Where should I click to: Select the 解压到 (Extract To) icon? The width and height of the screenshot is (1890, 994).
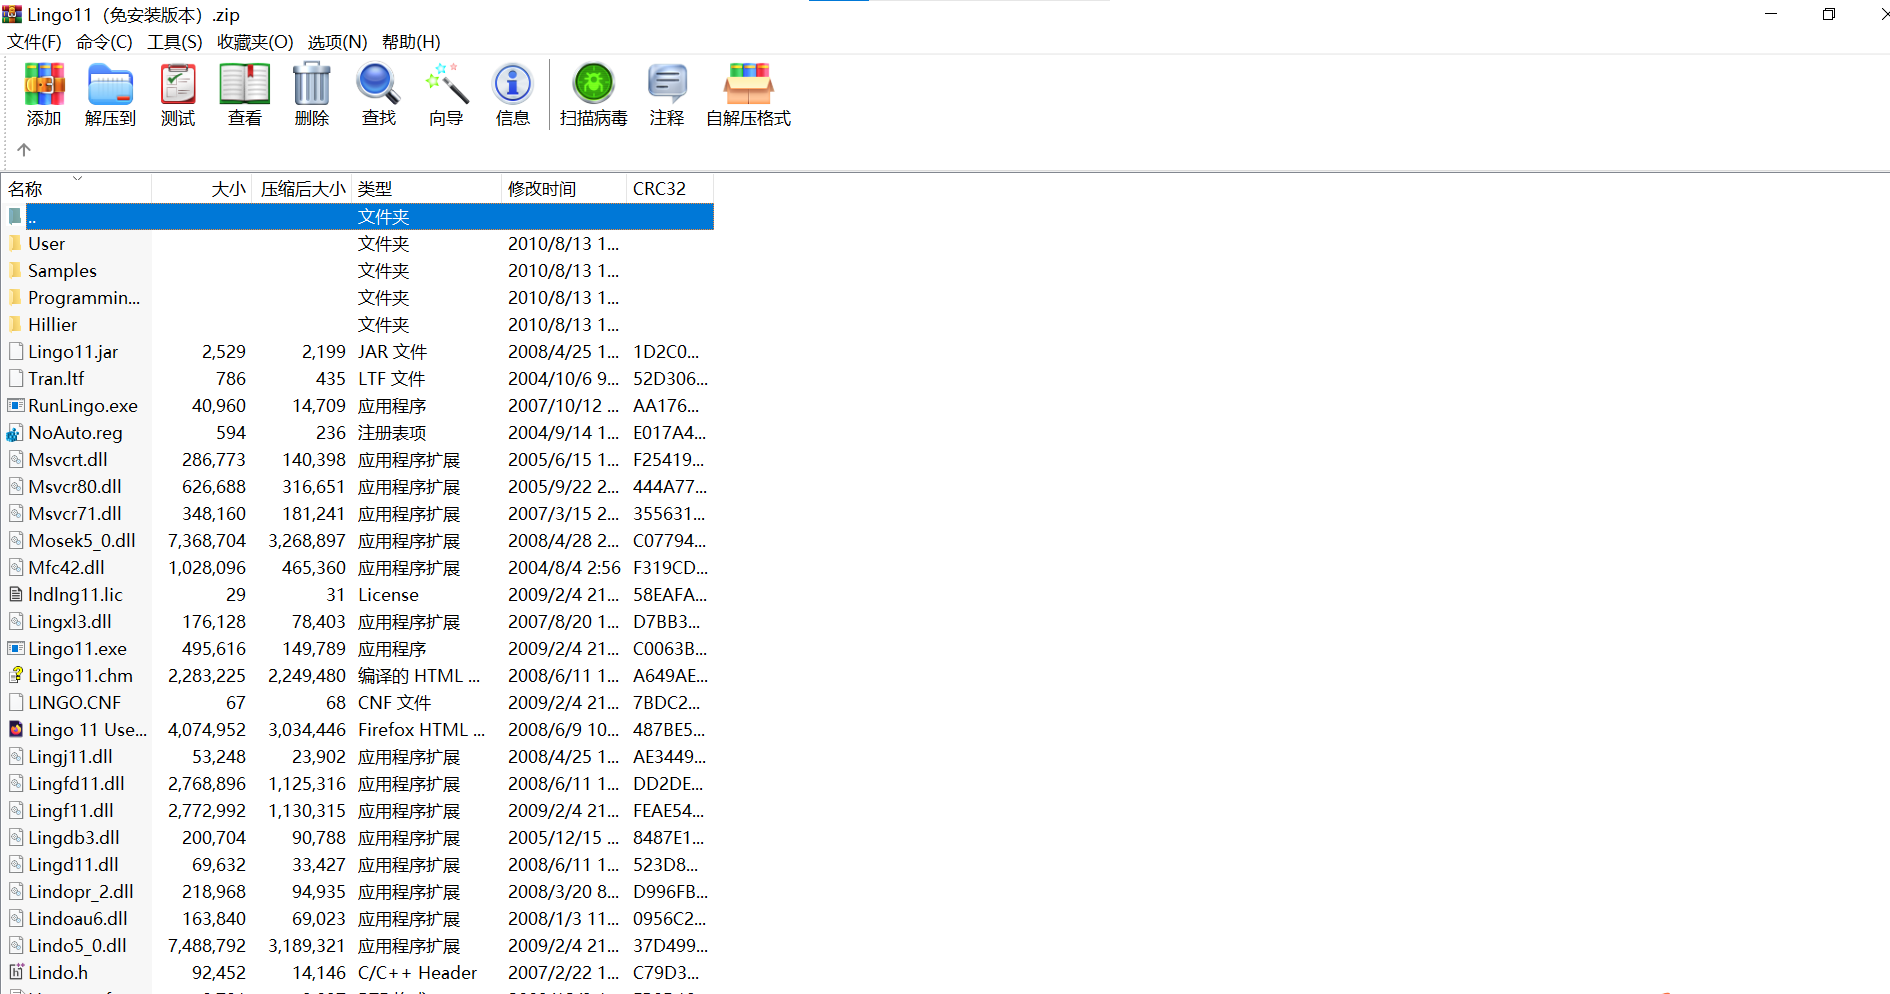click(110, 95)
